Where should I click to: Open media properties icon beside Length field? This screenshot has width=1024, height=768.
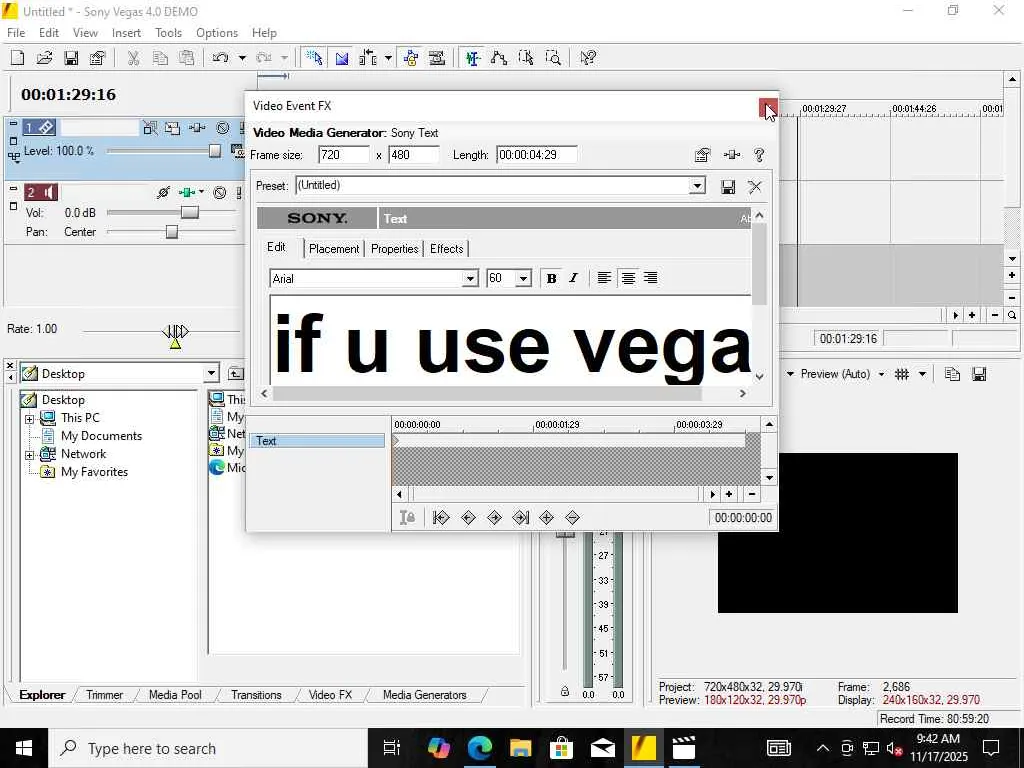click(703, 155)
